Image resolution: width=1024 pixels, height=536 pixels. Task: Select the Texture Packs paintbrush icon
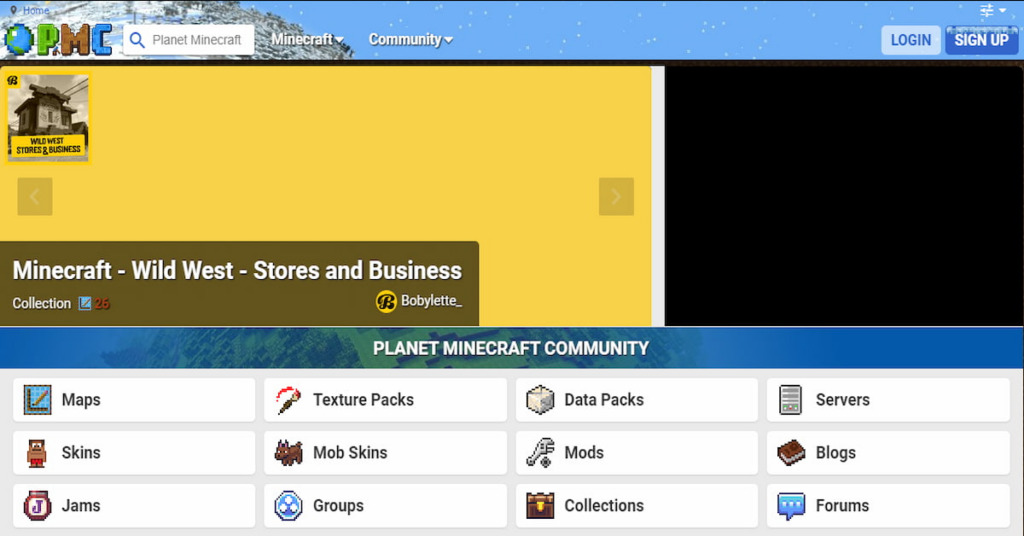pos(289,400)
